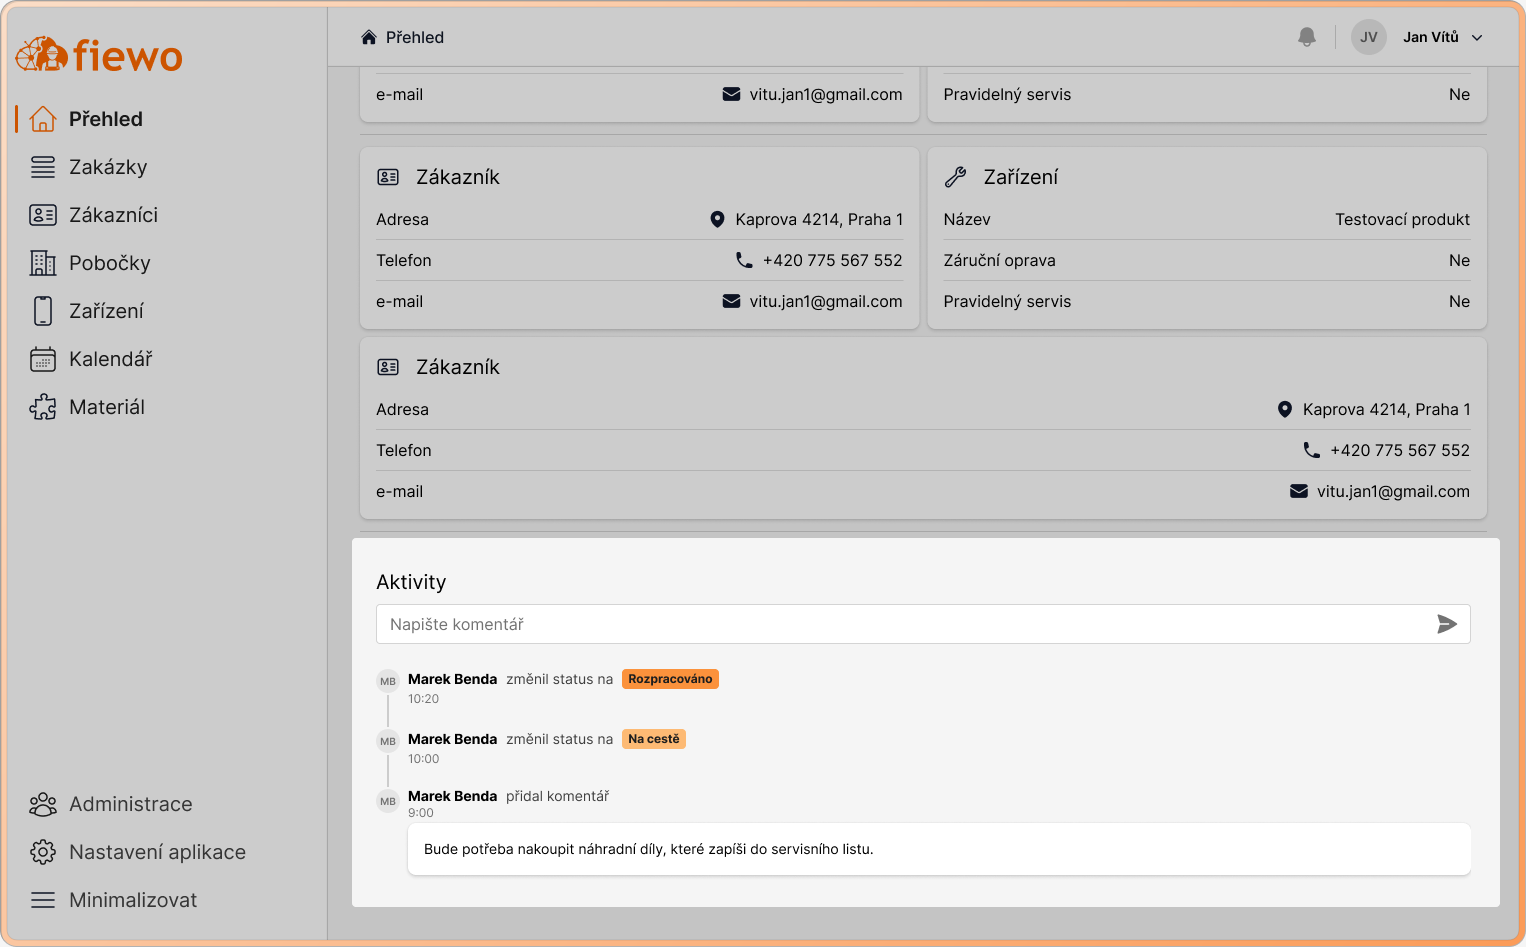Open Zakázky in the sidebar

point(108,167)
